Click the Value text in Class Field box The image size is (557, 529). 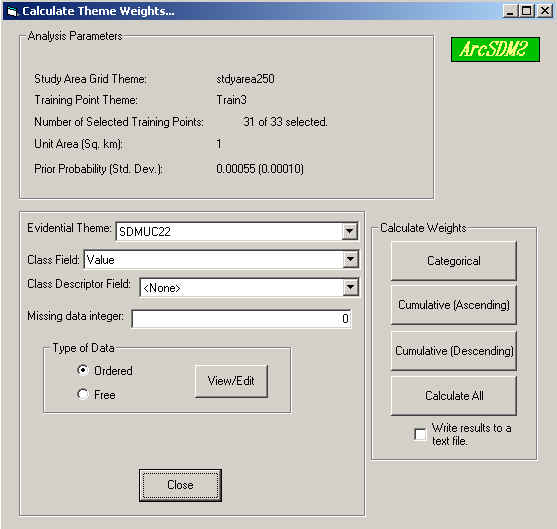click(x=101, y=260)
